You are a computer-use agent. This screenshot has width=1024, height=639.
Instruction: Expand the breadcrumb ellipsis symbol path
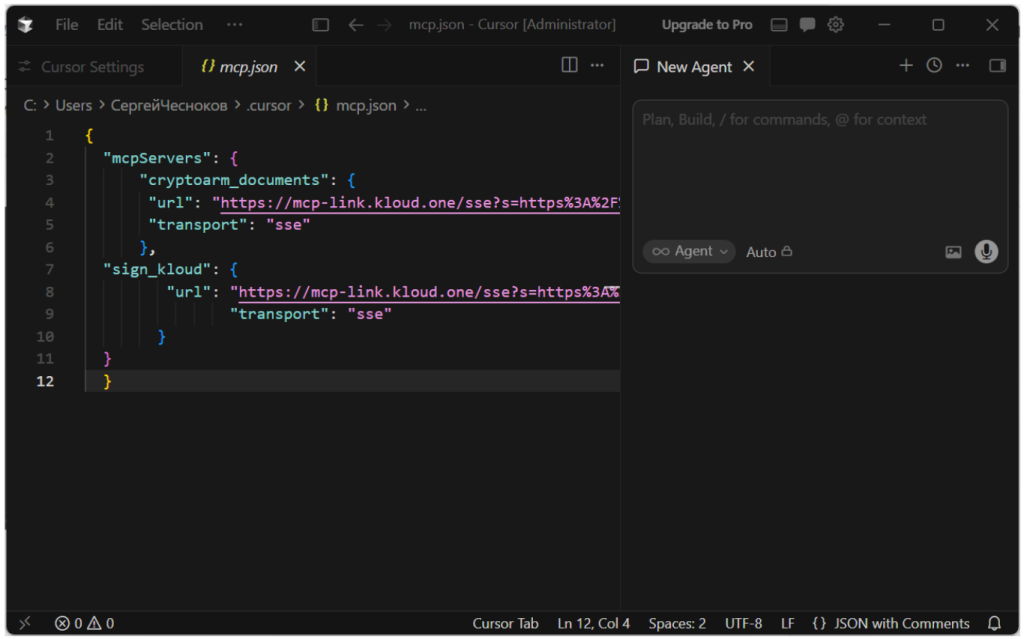[421, 105]
